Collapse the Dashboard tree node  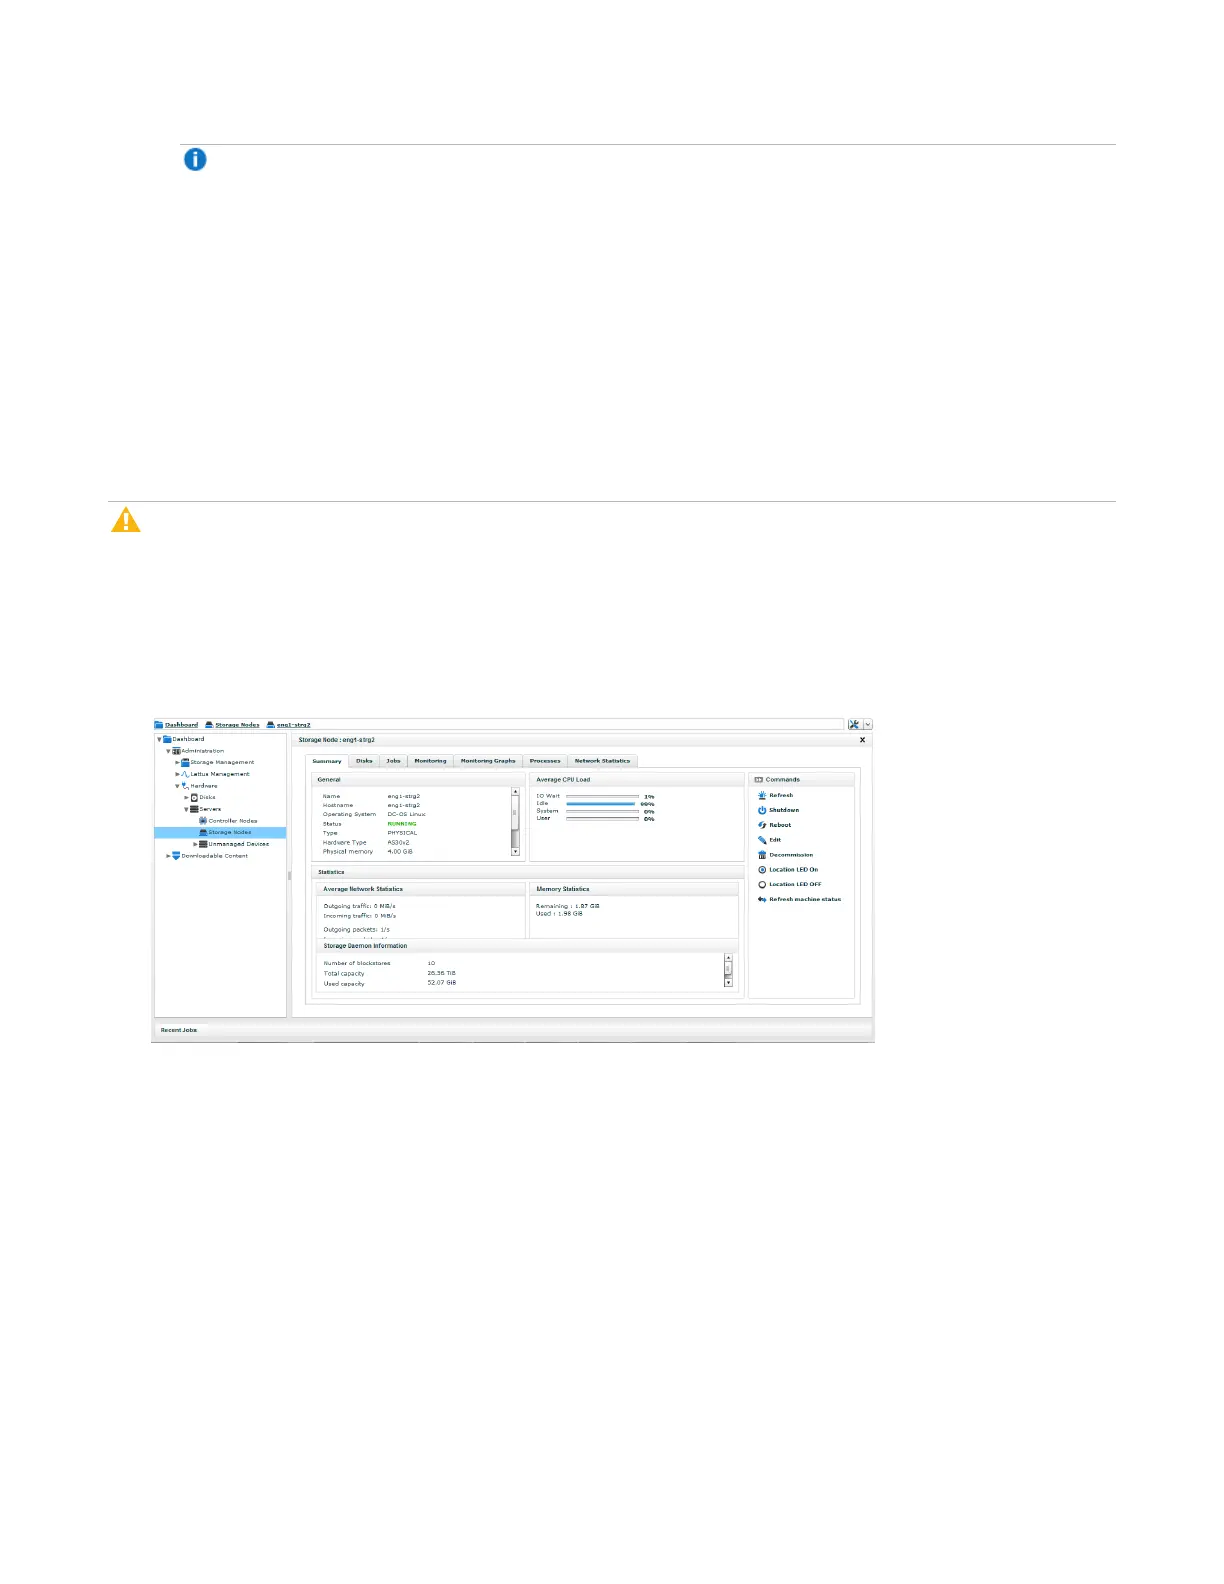(x=159, y=740)
